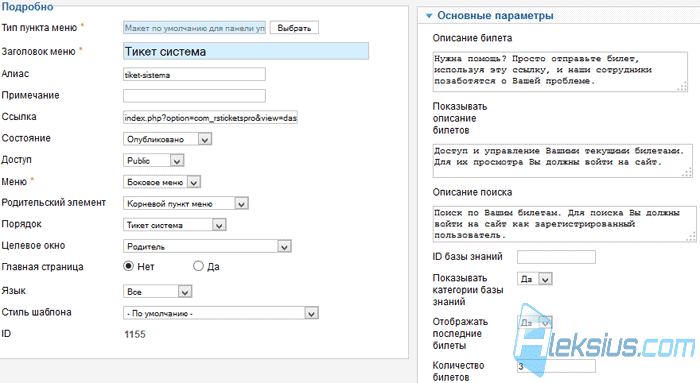Click the empty Примечание field
The image size is (700, 383).
[x=194, y=96]
